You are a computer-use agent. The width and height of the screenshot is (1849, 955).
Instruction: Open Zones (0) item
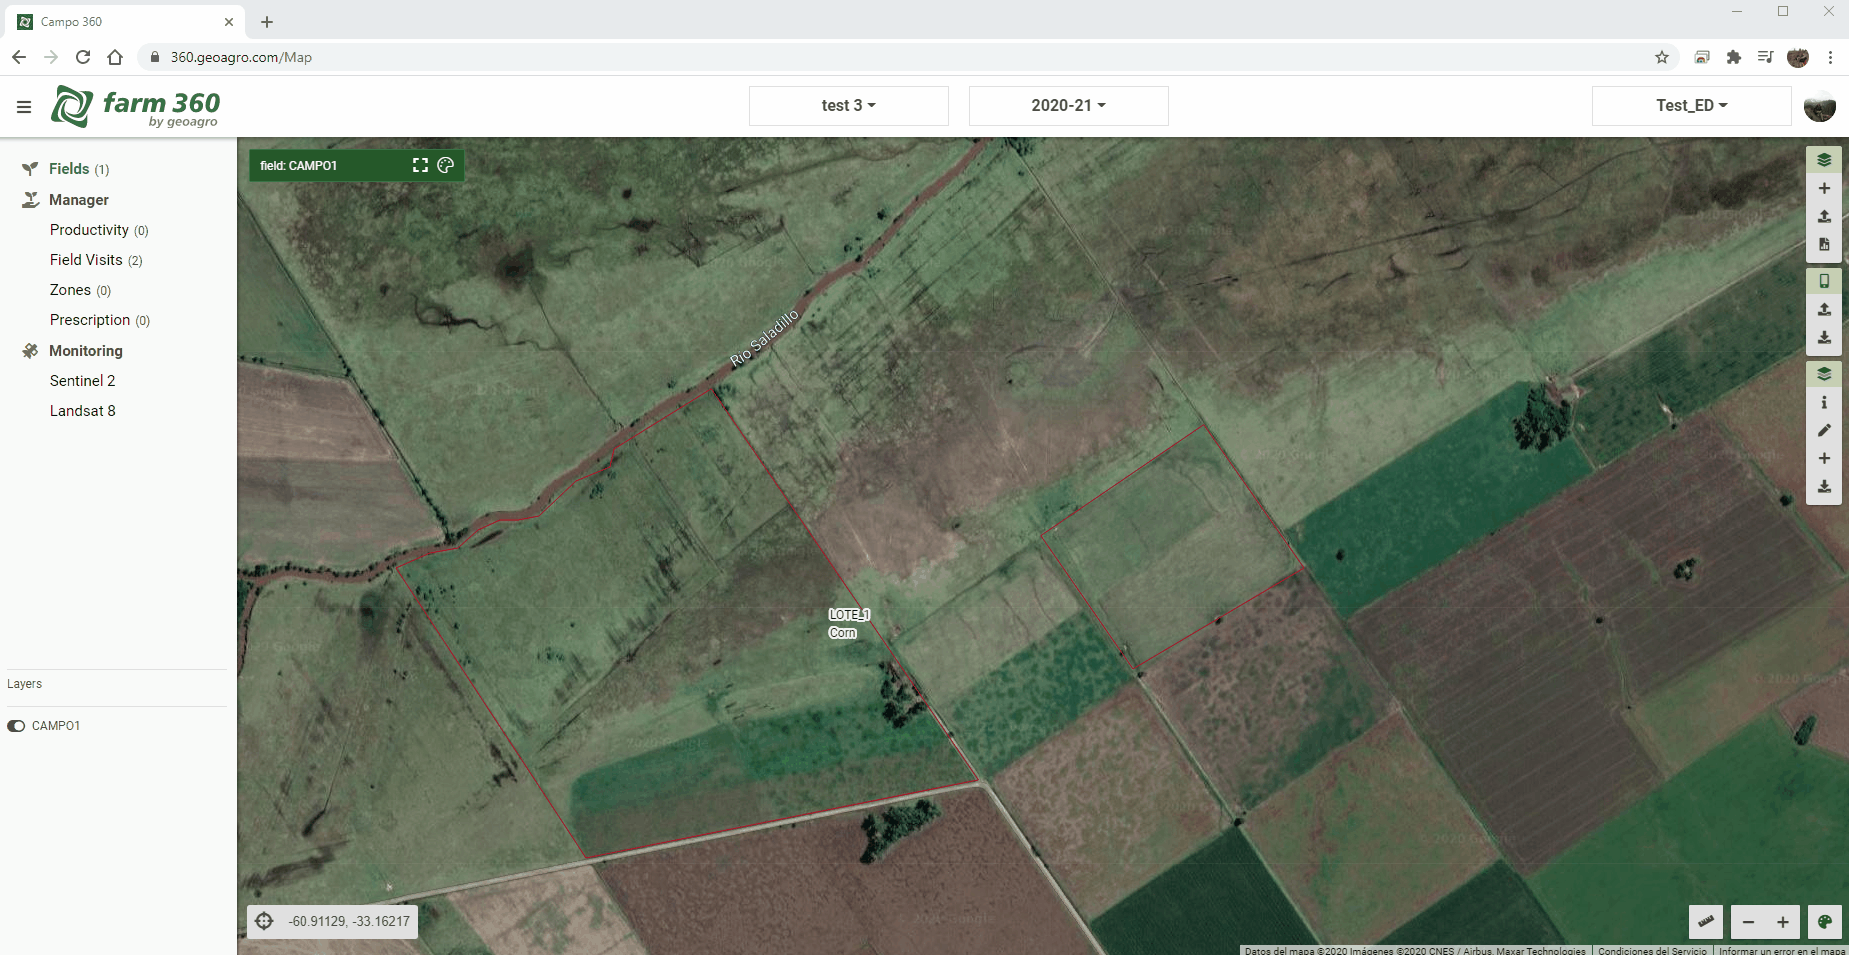tap(80, 290)
